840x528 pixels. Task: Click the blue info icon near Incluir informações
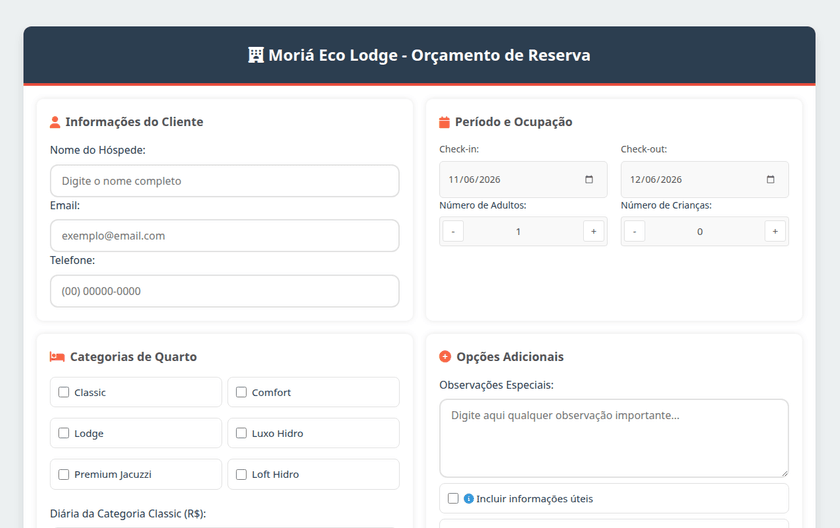tap(468, 499)
